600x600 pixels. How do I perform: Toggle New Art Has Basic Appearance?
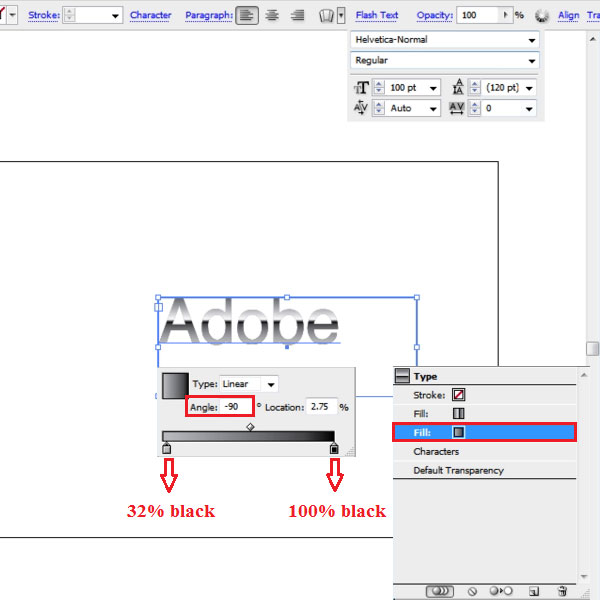tap(440, 591)
